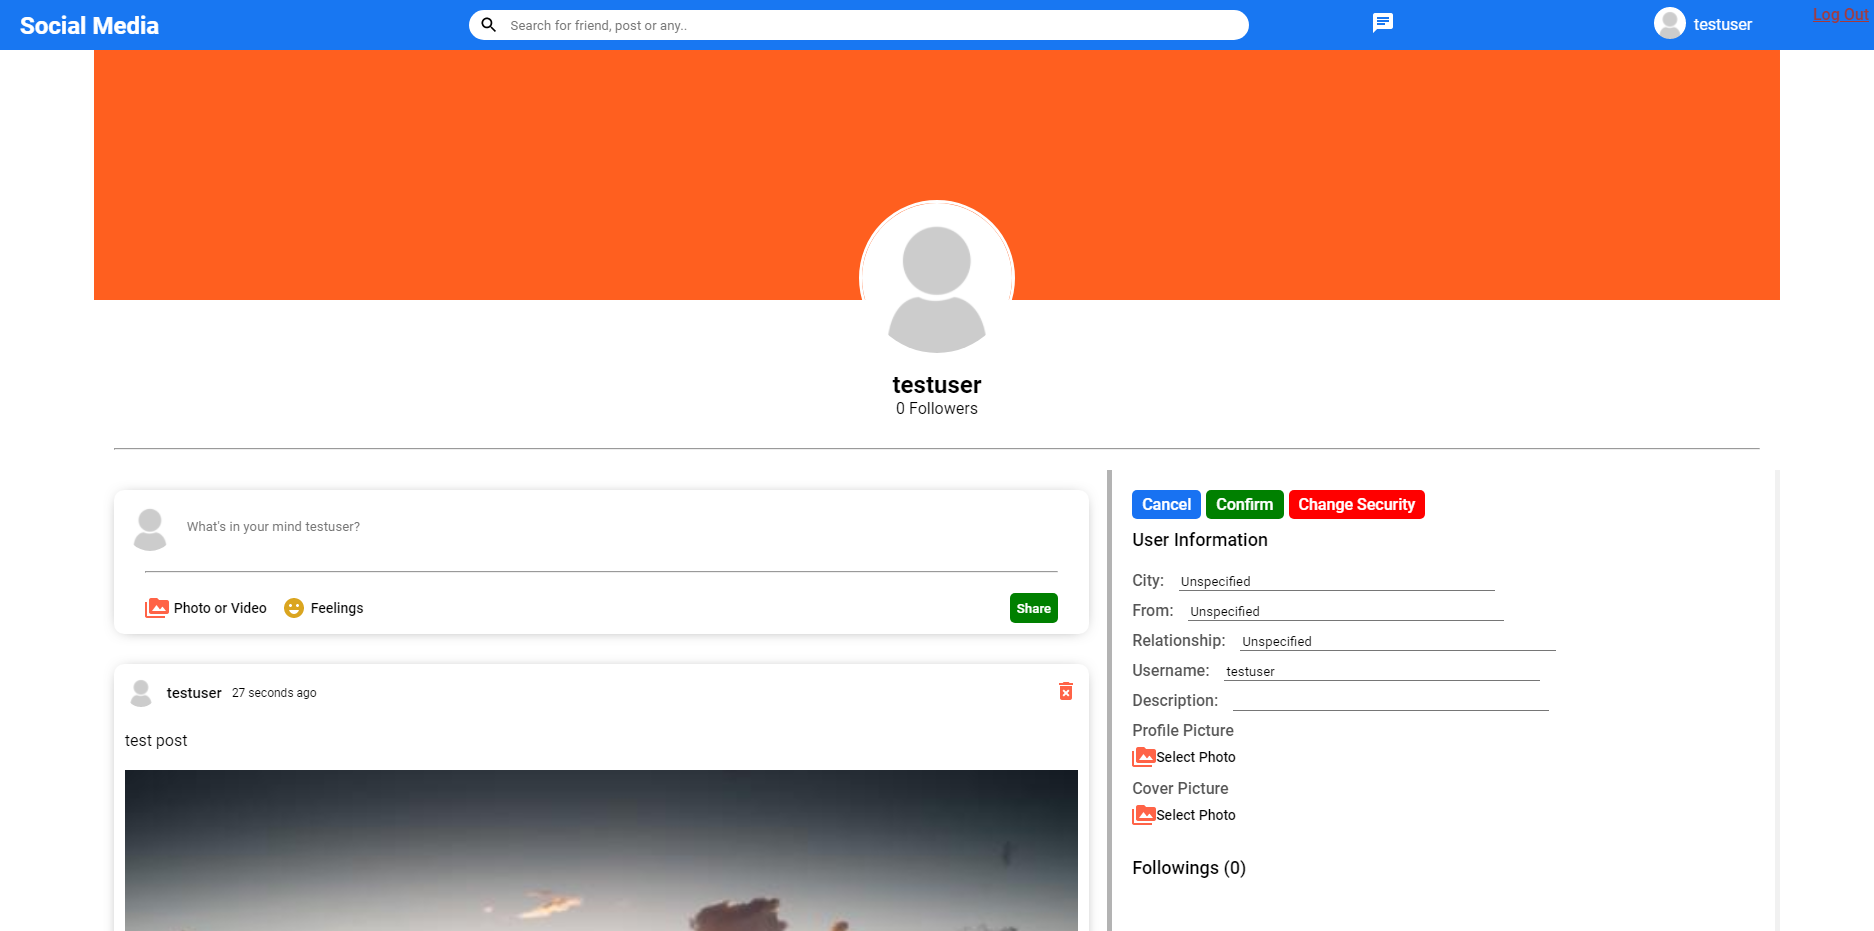Cancel the user information edits
Image resolution: width=1874 pixels, height=931 pixels.
point(1165,504)
